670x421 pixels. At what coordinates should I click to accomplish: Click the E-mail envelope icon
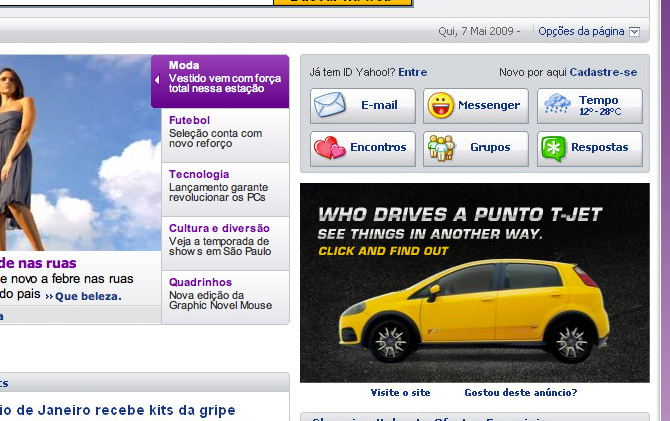pos(329,105)
